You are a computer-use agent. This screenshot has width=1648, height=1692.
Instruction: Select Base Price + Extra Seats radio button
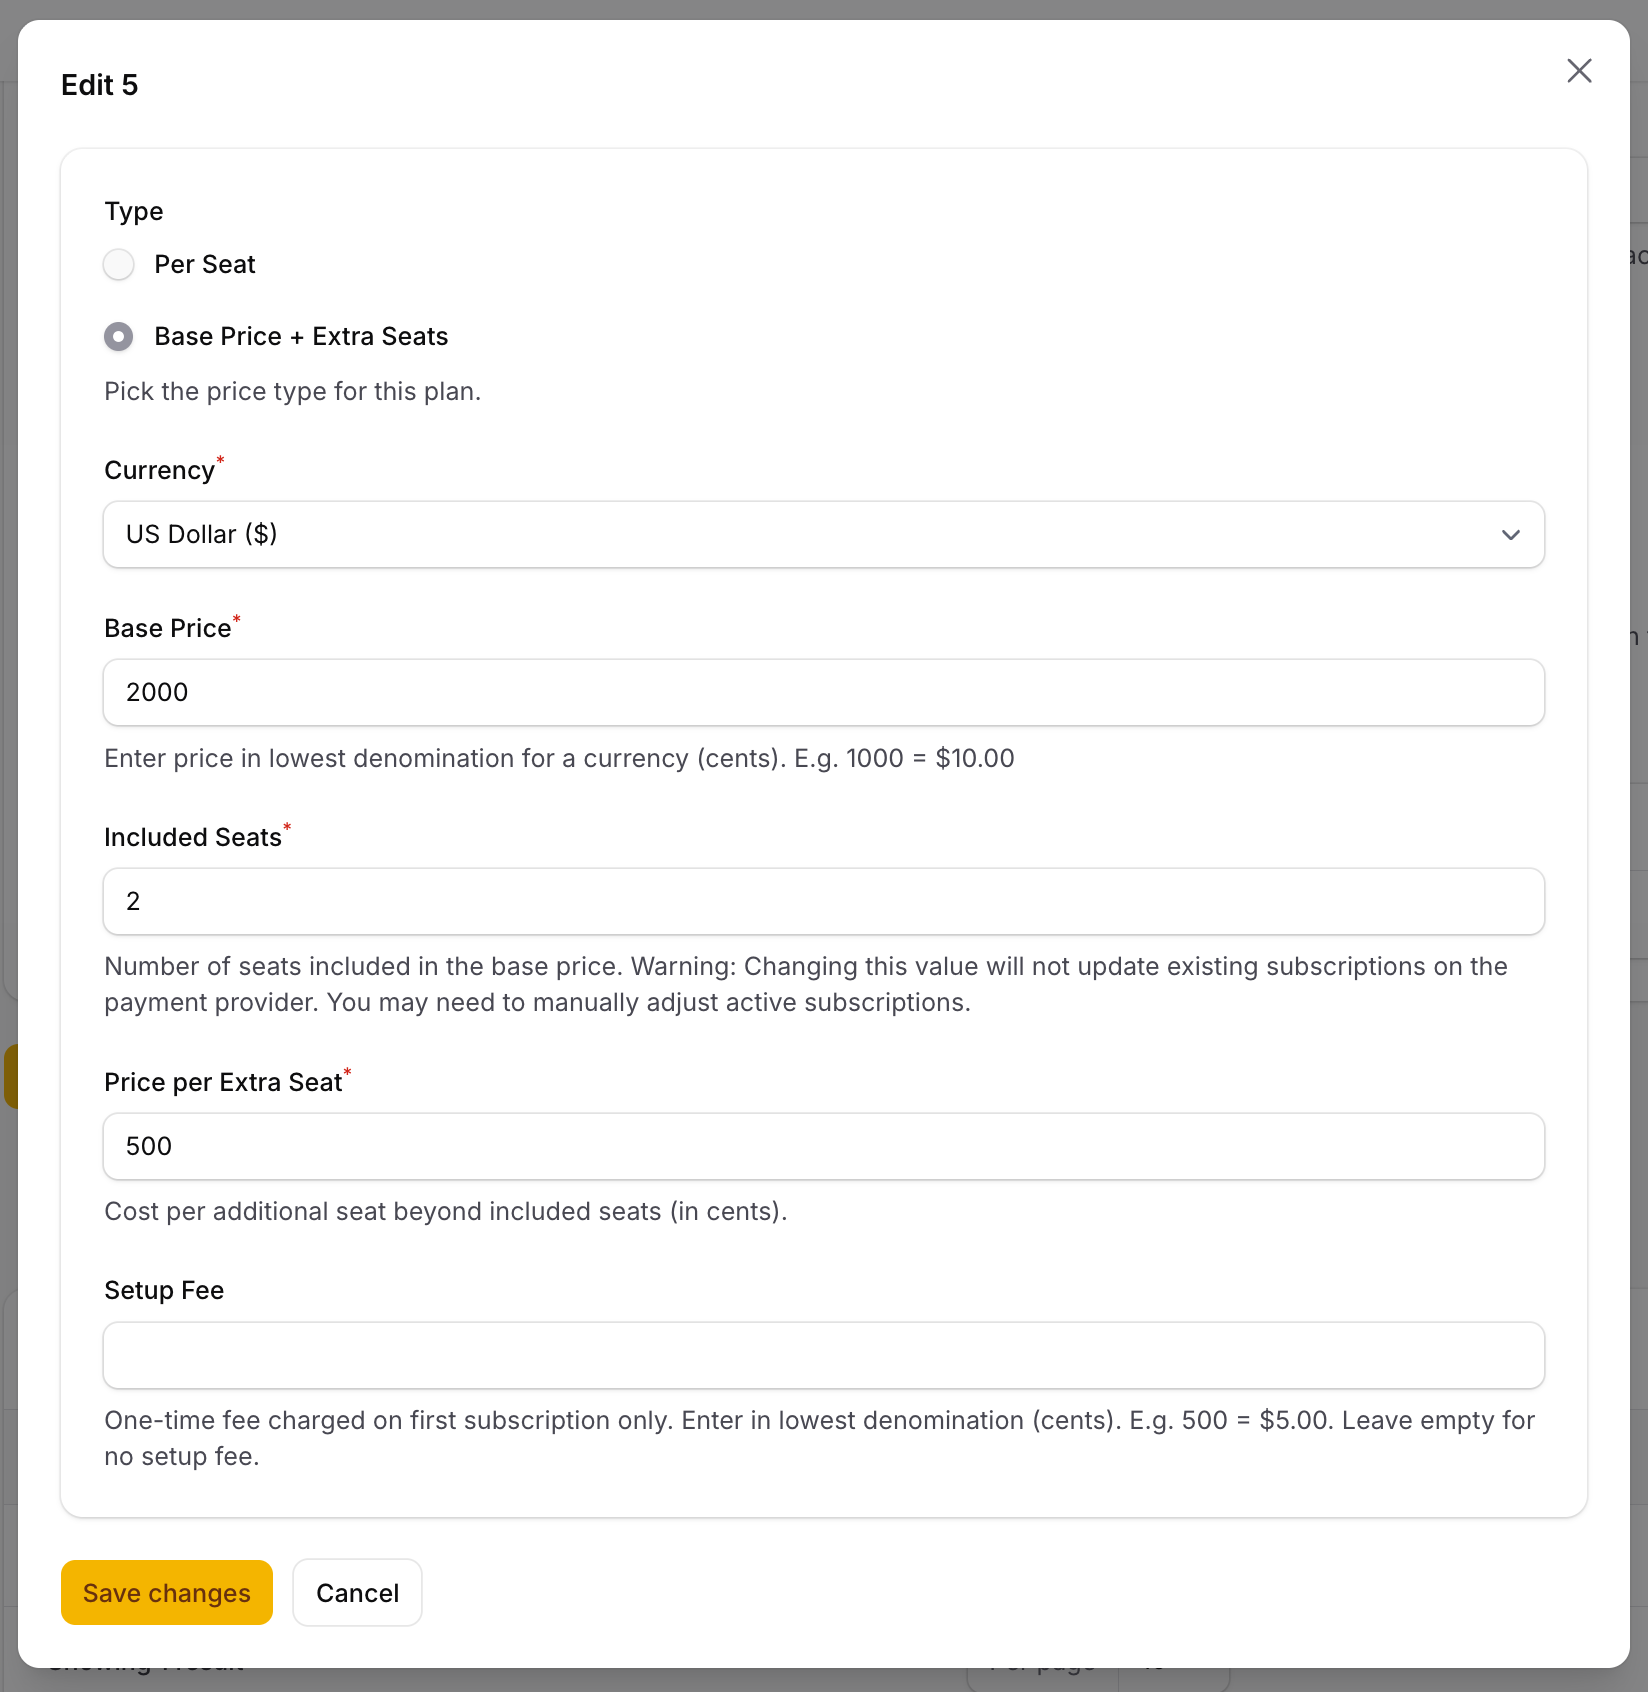click(x=119, y=337)
